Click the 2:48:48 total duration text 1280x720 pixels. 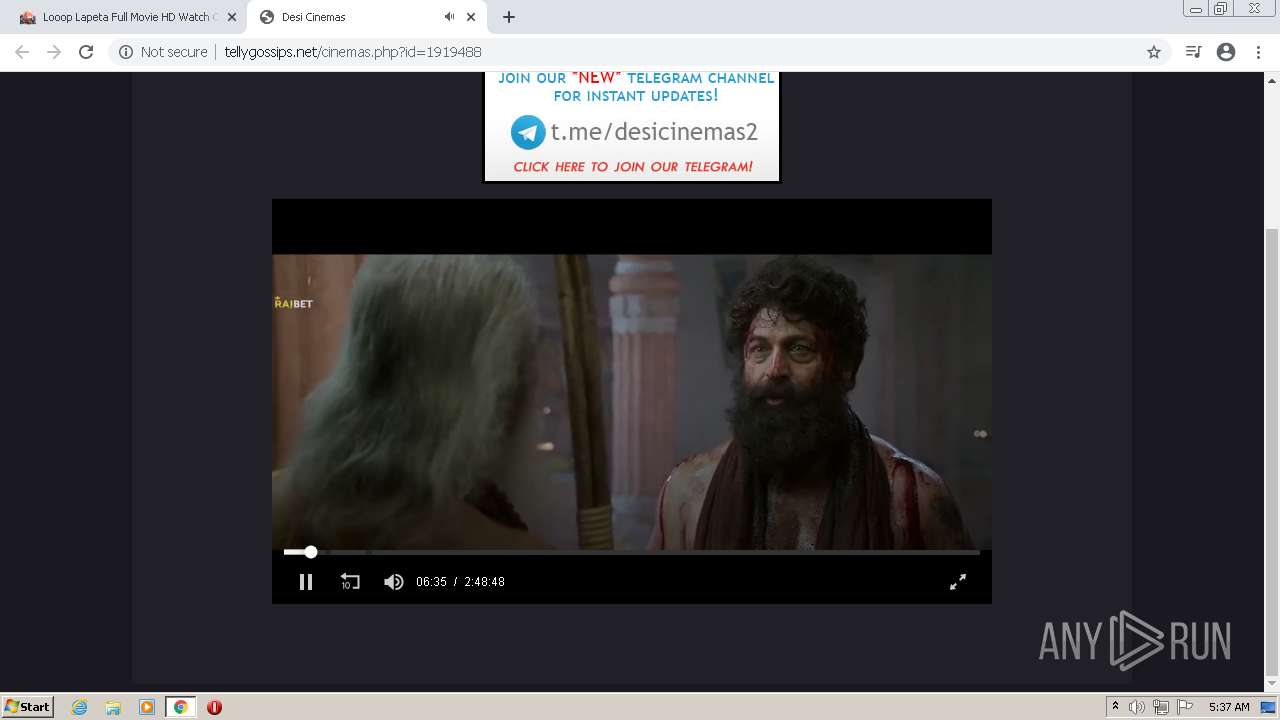484,582
